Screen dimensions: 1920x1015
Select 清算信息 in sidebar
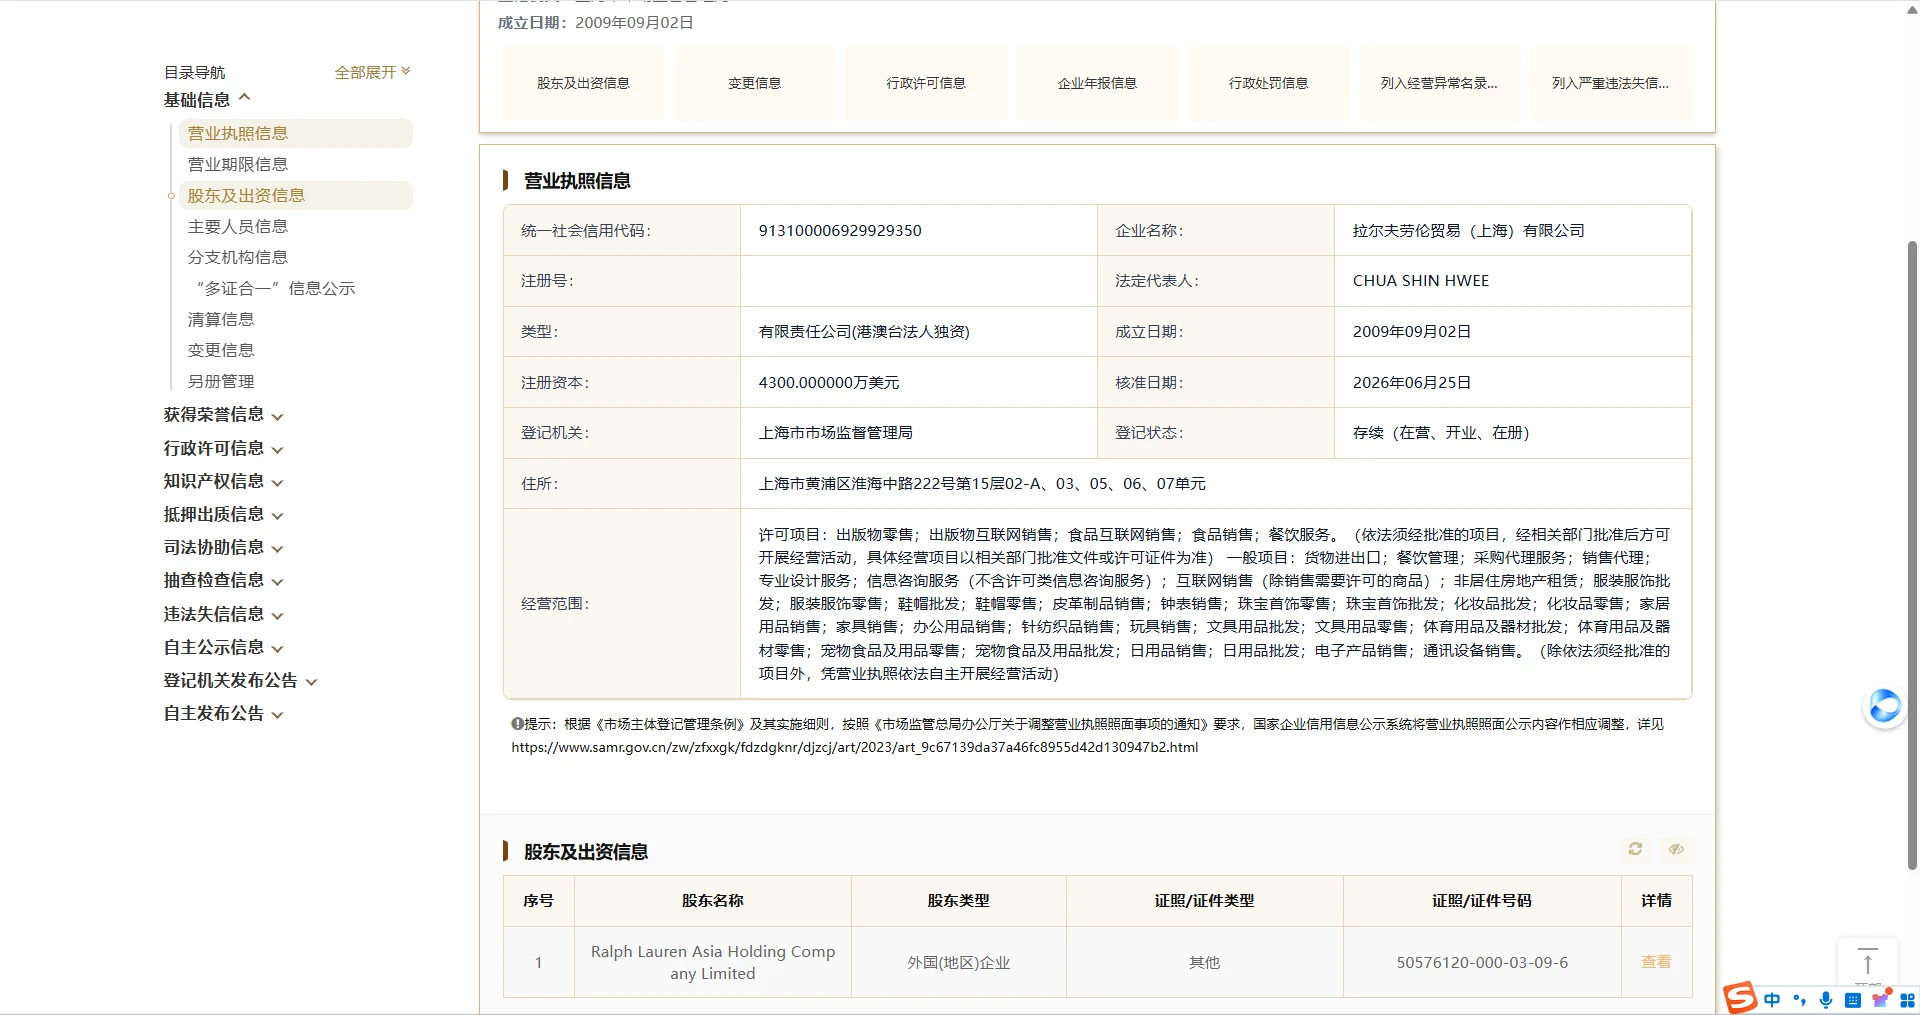tap(221, 319)
